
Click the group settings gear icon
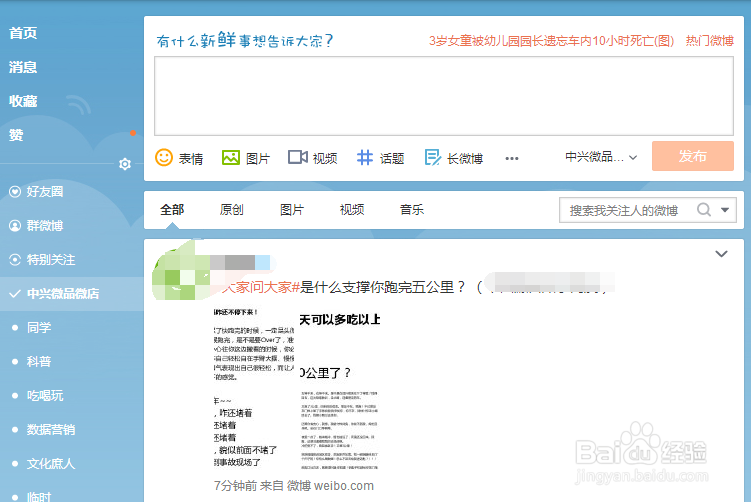click(x=125, y=164)
